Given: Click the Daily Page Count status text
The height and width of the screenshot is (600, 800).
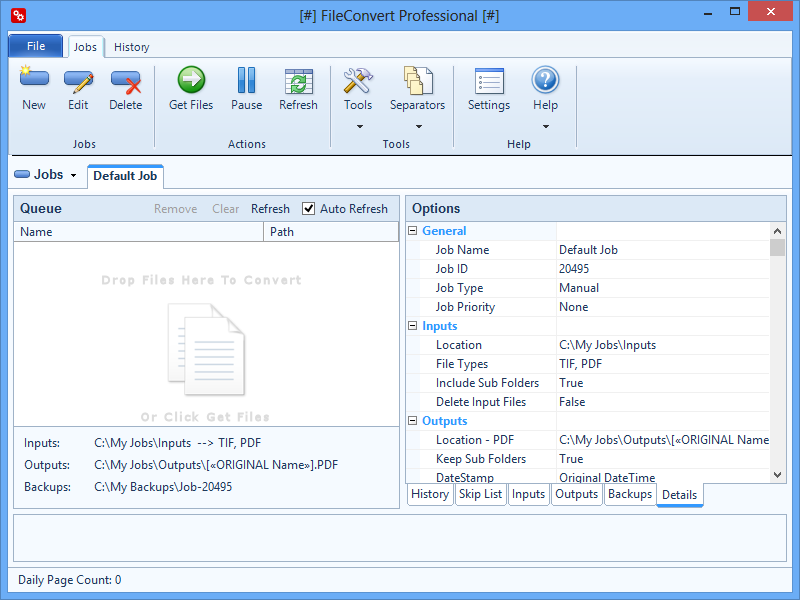Looking at the screenshot, I should (69, 580).
